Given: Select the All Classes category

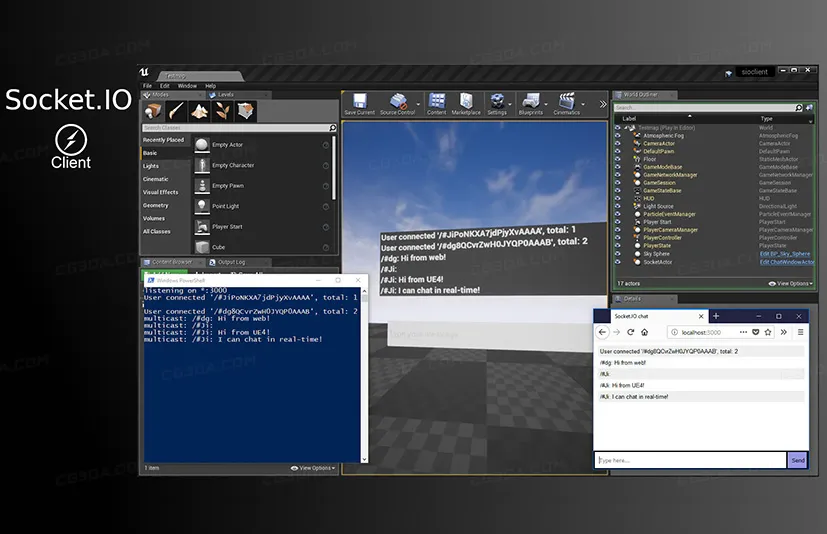Looking at the screenshot, I should (x=157, y=232).
